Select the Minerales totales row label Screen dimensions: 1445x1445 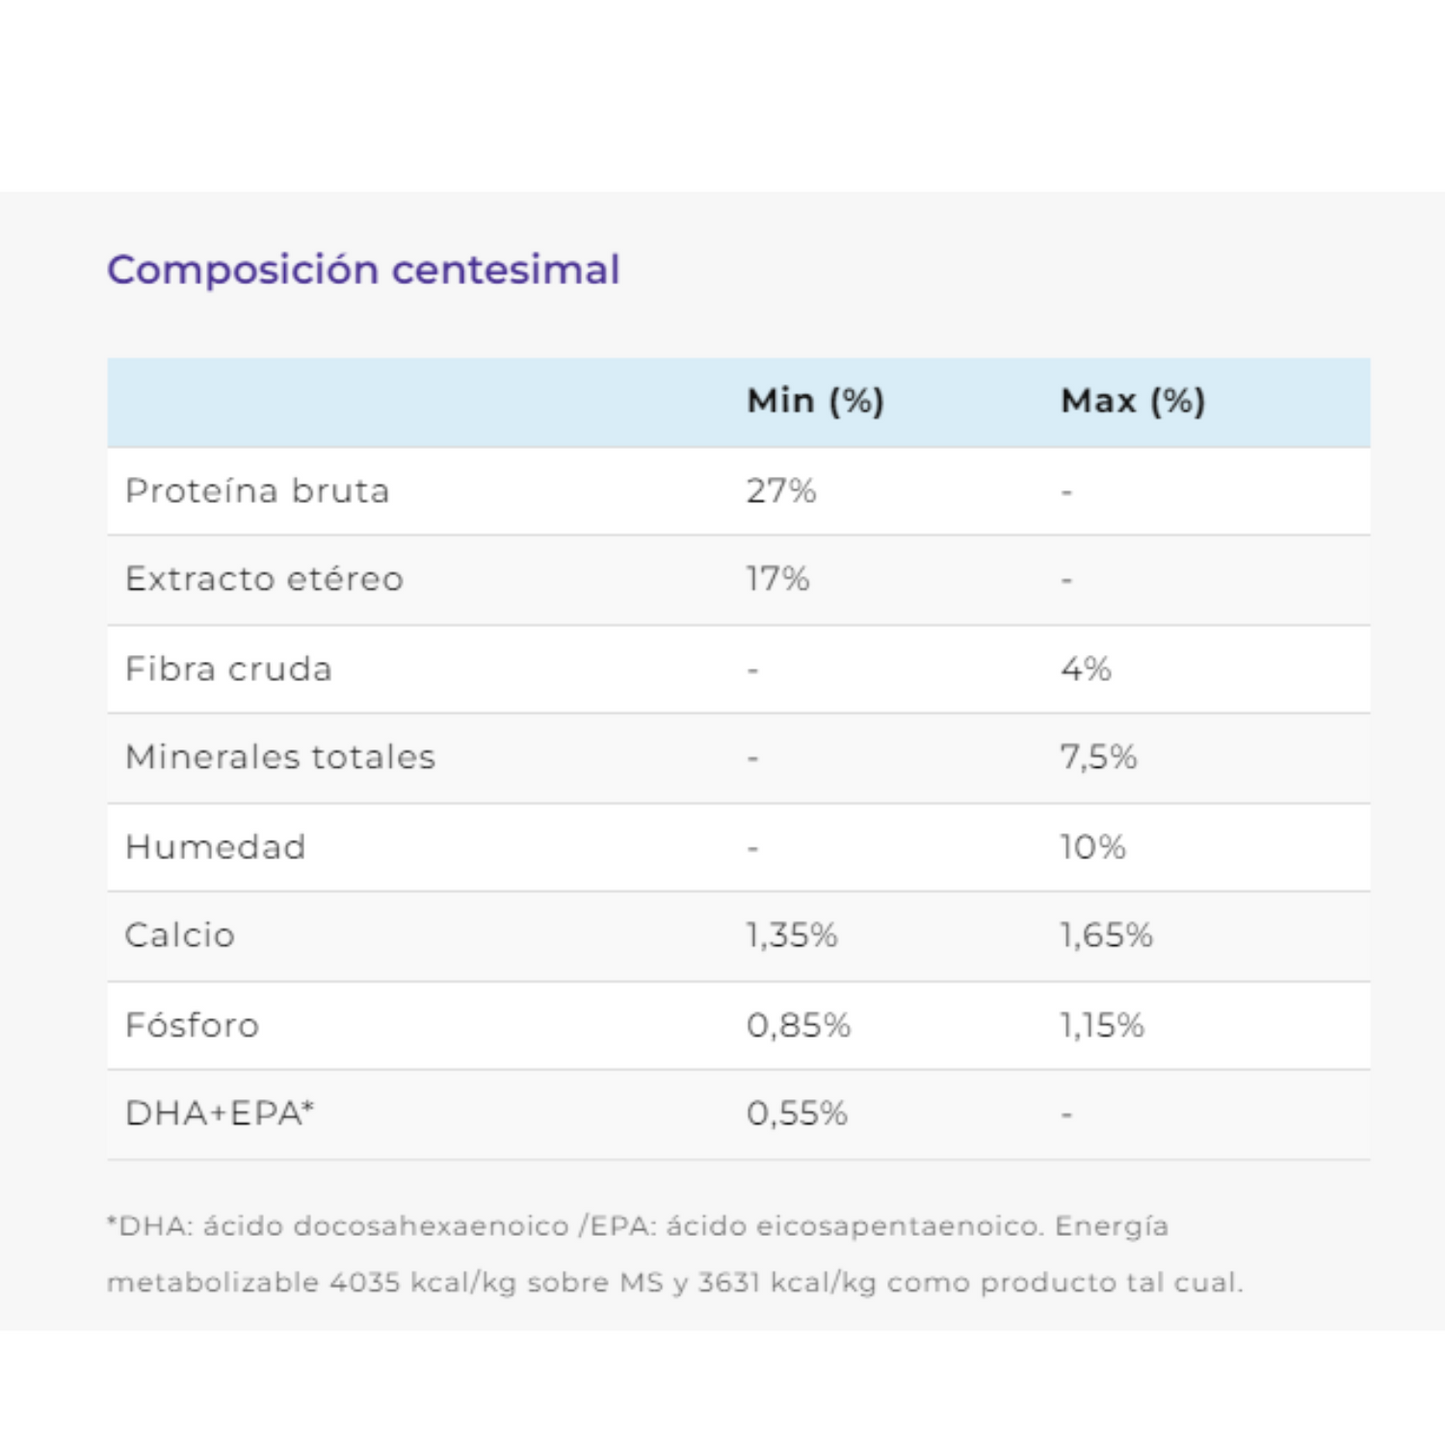tap(280, 757)
